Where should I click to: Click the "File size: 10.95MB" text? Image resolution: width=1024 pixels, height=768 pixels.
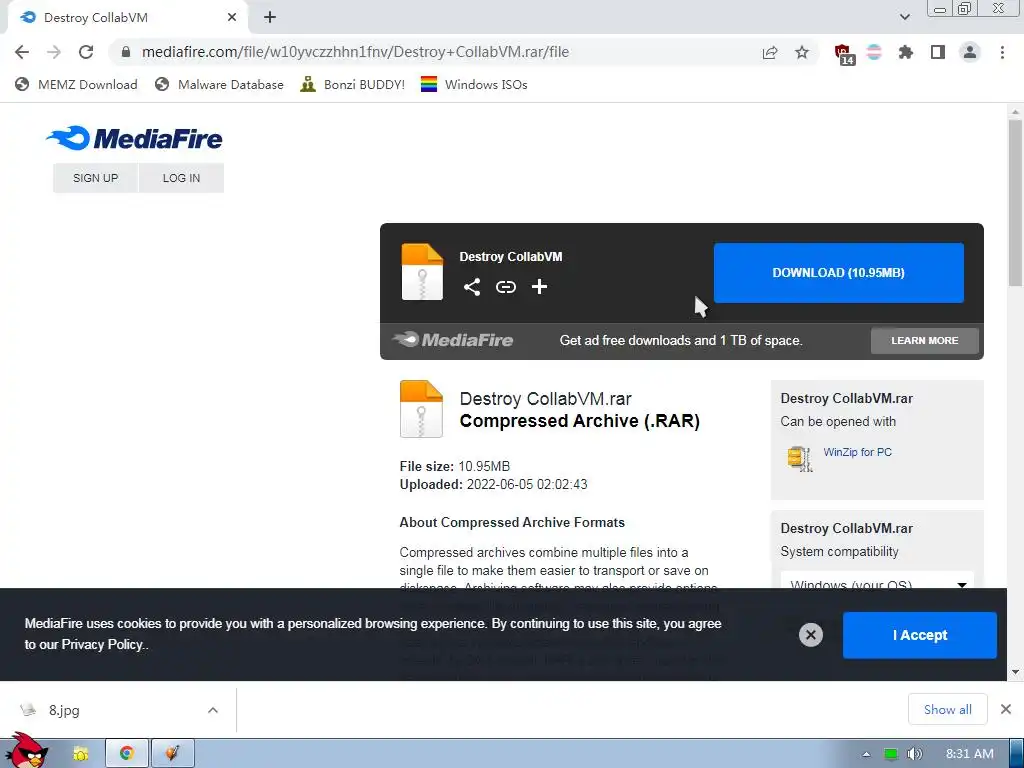point(455,466)
